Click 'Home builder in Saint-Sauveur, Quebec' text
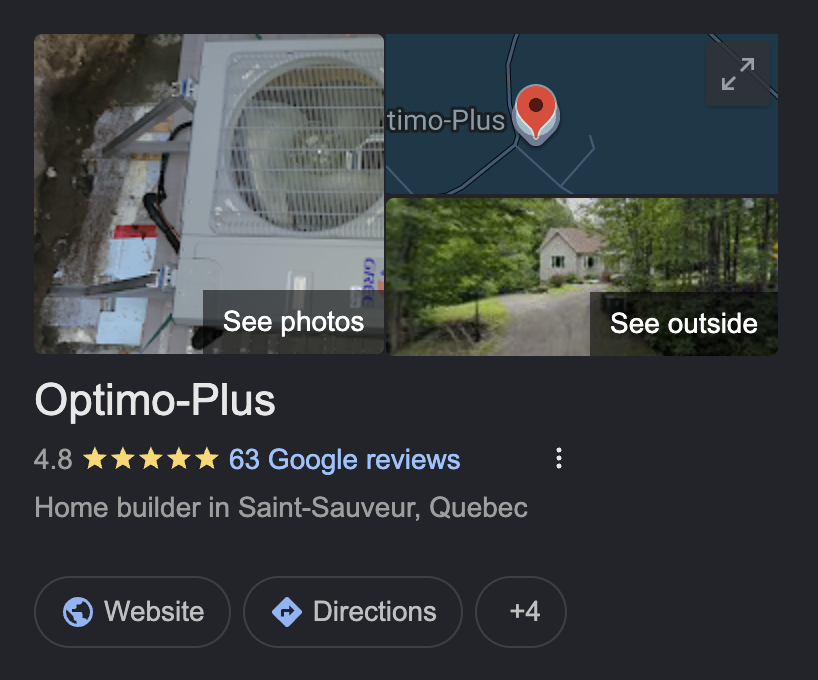Image resolution: width=818 pixels, height=680 pixels. click(x=281, y=508)
